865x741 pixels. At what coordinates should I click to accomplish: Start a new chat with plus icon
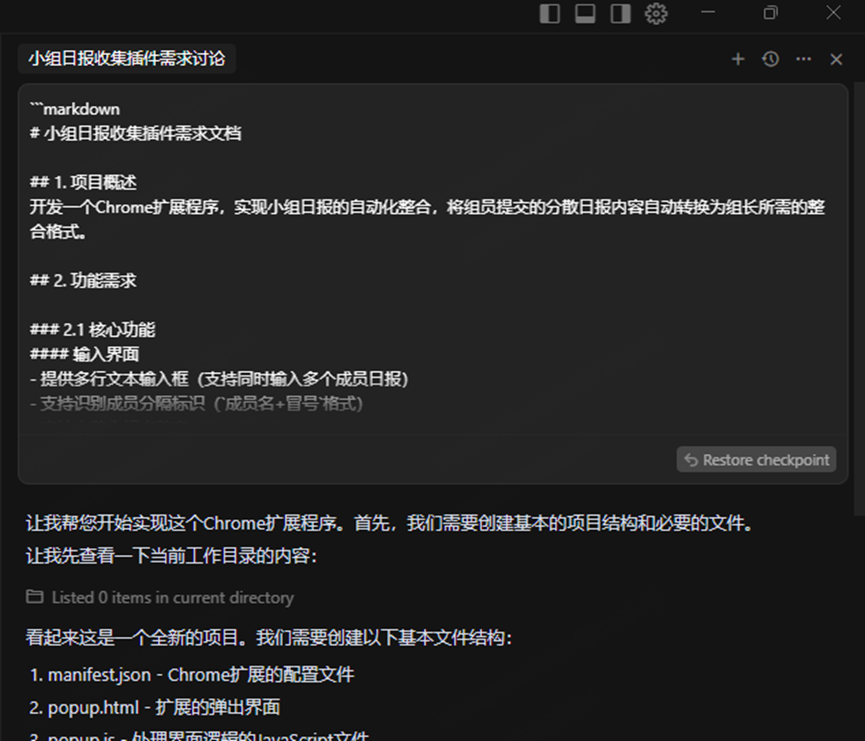[738, 59]
